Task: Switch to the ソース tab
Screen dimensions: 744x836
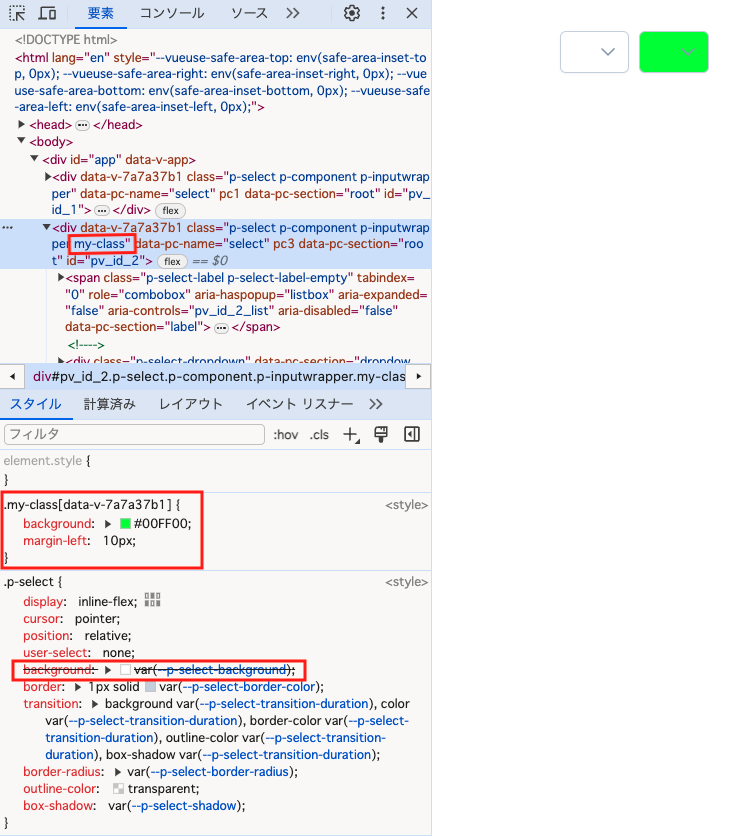Action: point(249,13)
